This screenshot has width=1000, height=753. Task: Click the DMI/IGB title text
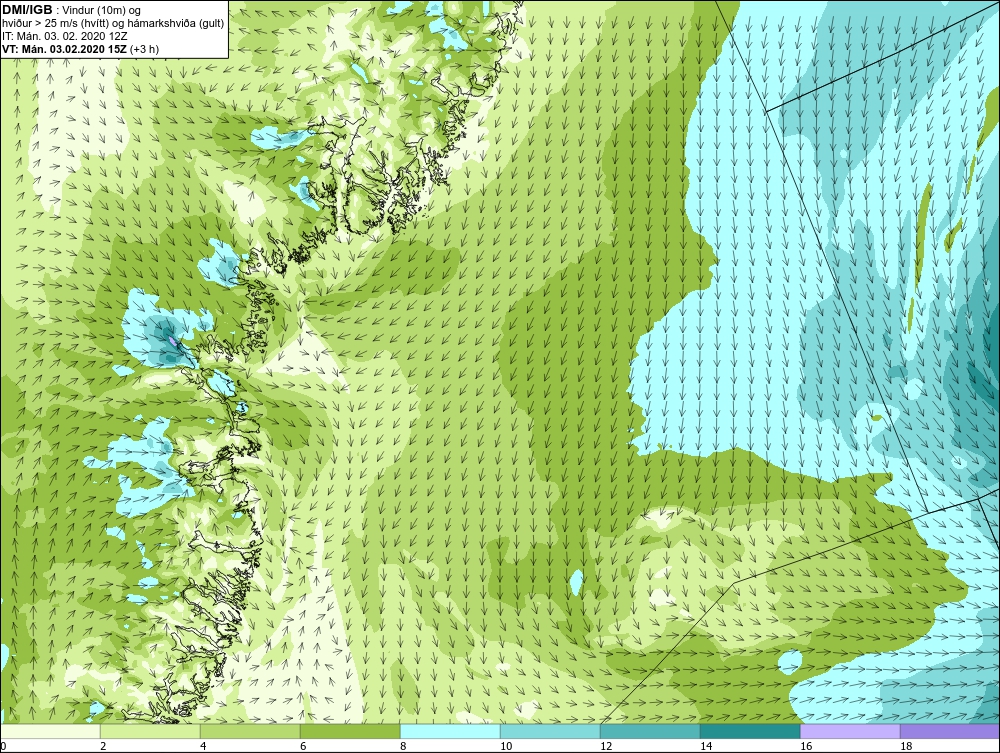click(27, 10)
